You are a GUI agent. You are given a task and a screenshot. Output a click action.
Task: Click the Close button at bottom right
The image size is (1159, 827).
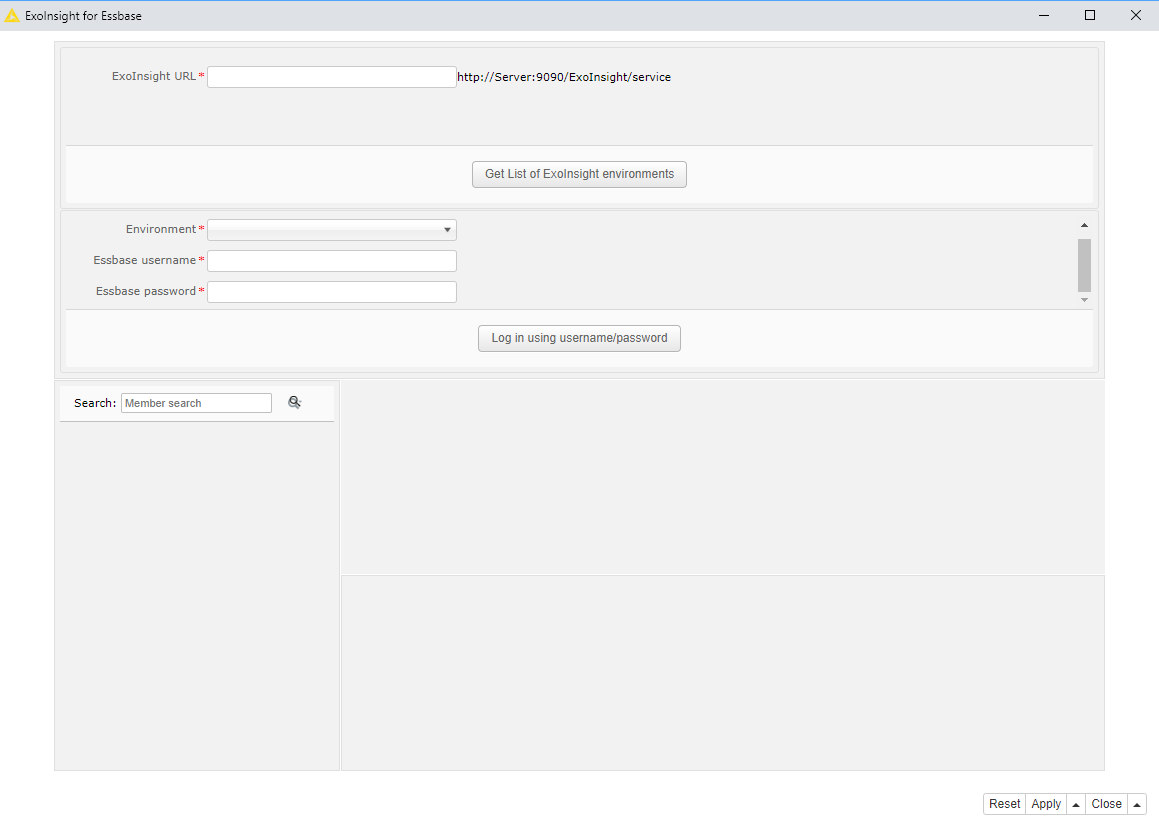point(1107,804)
